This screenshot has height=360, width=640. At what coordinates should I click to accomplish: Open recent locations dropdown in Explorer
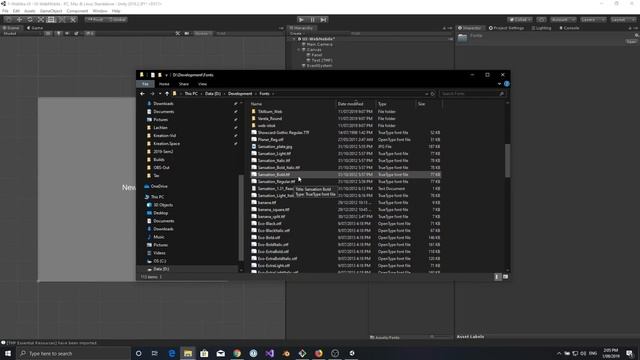coord(160,94)
